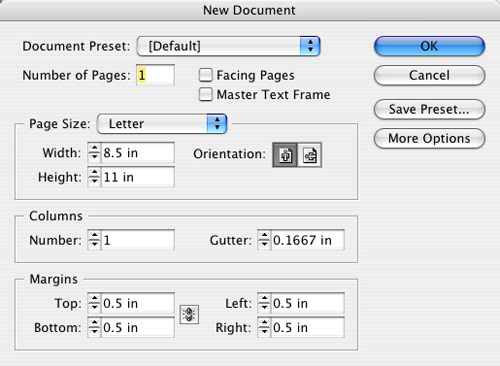This screenshot has height=366, width=500.
Task: Open the Page Size Letter dropdown
Action: tap(162, 124)
